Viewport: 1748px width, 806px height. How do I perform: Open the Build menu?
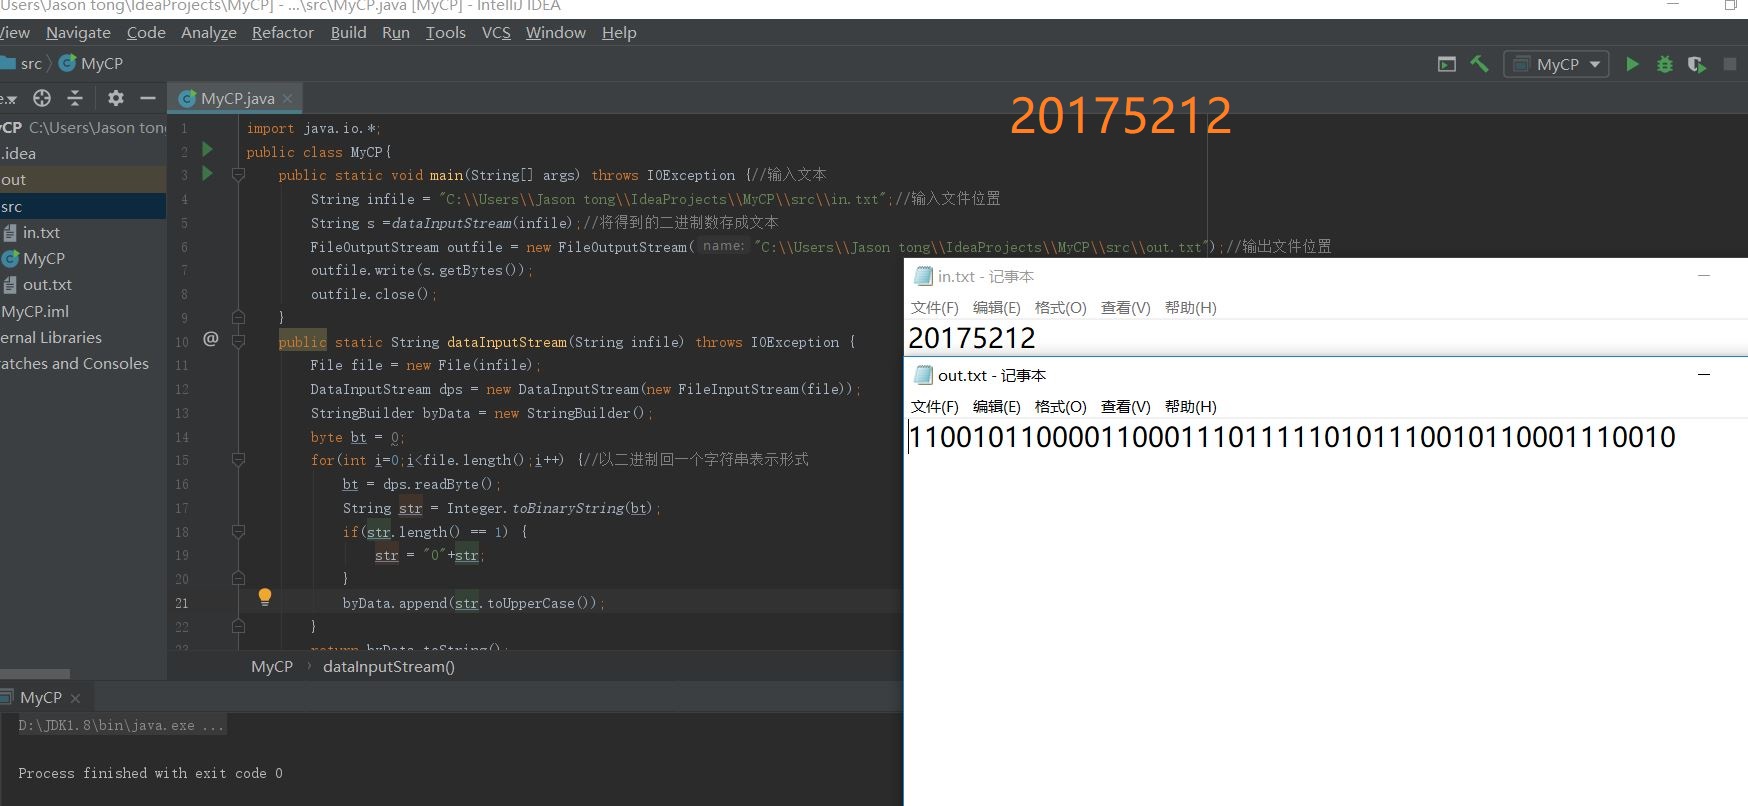coord(348,33)
